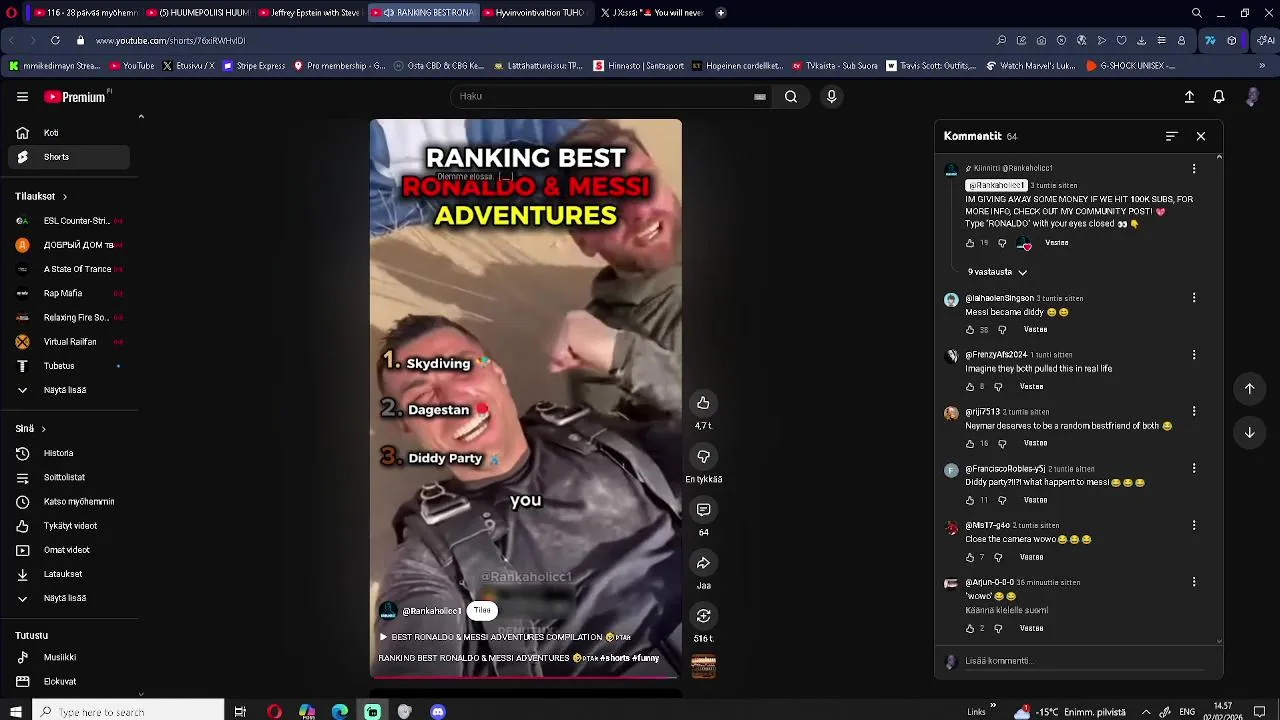This screenshot has width=1280, height=720.
Task: Open Tykätyt videot in sidebar
Action: [69, 526]
